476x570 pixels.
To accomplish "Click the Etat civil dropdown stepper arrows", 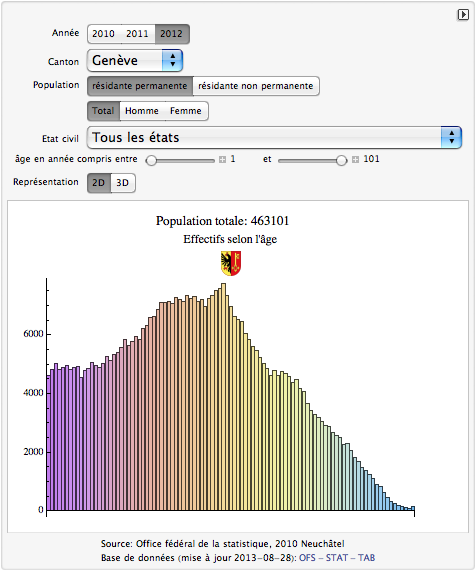I will pos(451,137).
